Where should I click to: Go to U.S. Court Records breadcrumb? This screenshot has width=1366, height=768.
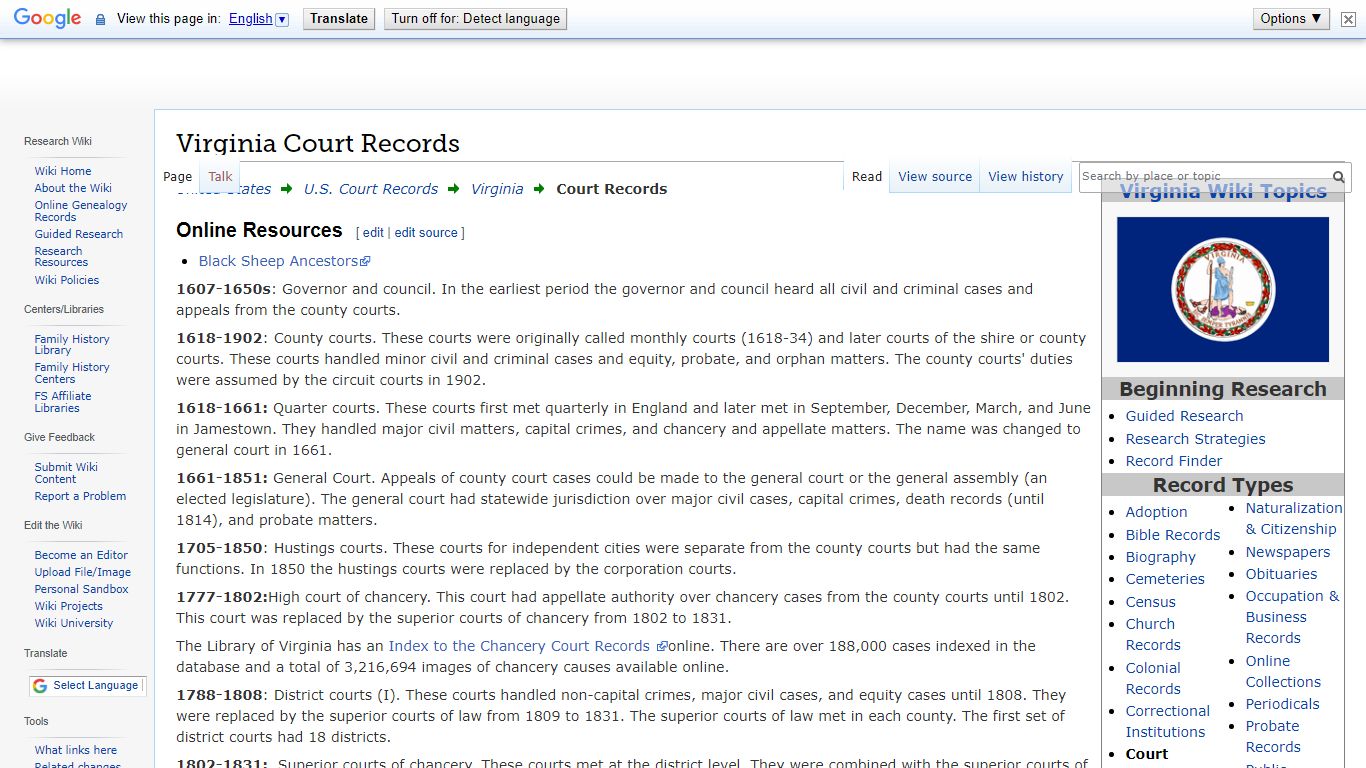click(371, 189)
